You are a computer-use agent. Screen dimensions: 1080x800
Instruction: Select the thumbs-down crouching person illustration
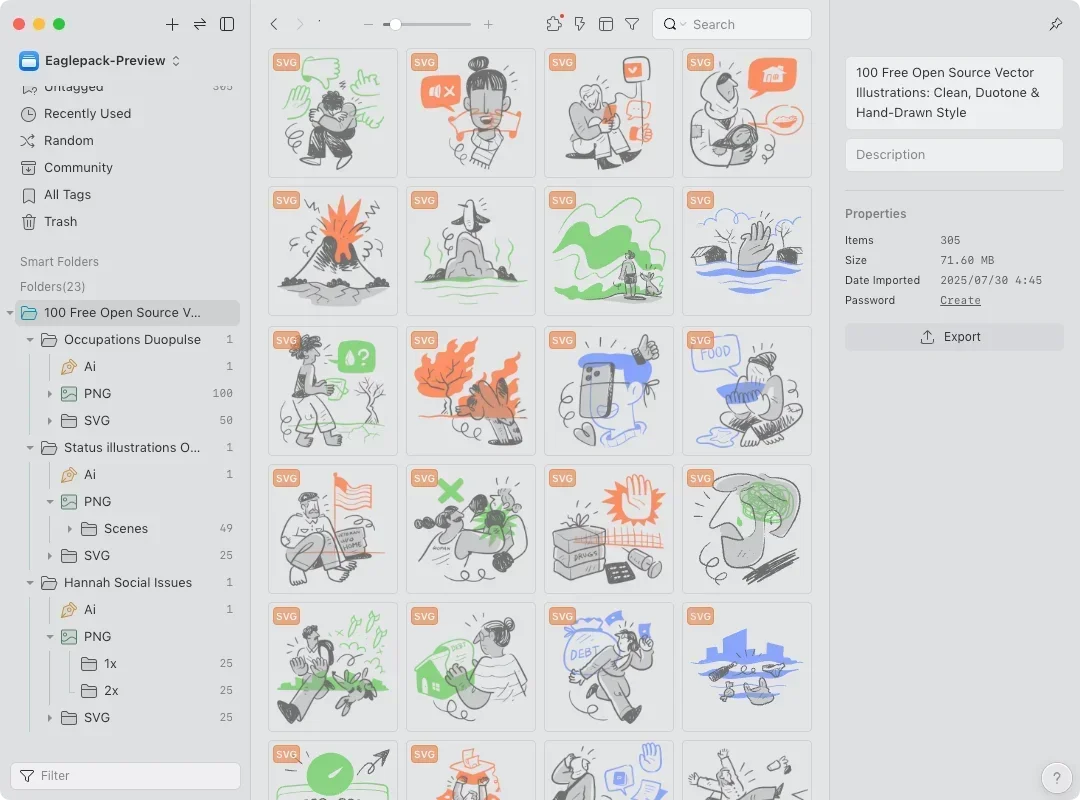point(333,113)
